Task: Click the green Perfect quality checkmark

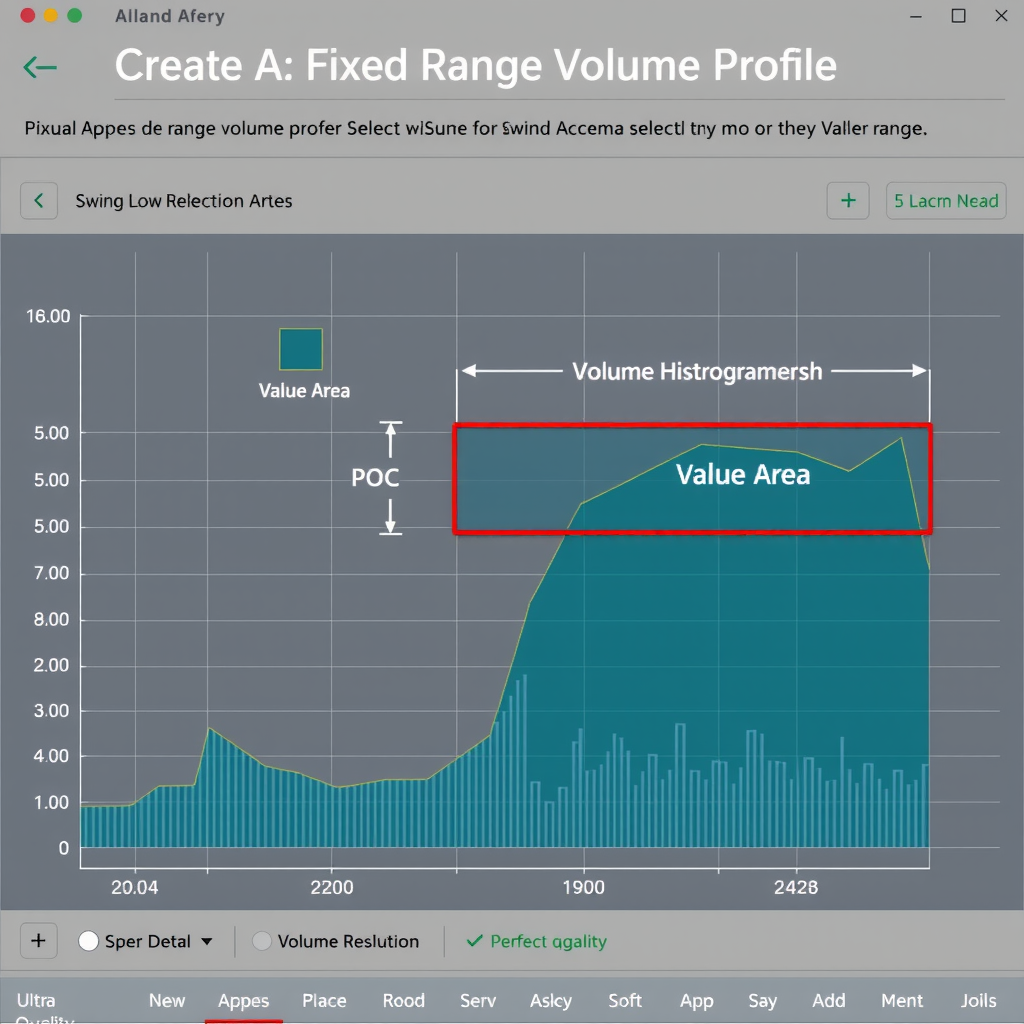Action: (475, 941)
